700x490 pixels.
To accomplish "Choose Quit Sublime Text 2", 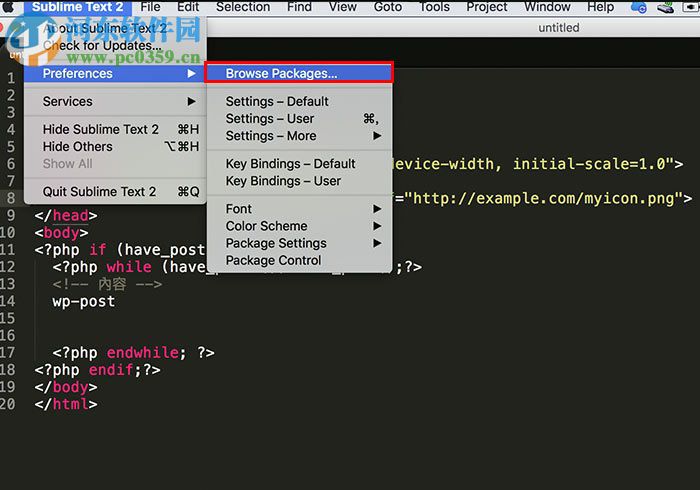I will (115, 192).
